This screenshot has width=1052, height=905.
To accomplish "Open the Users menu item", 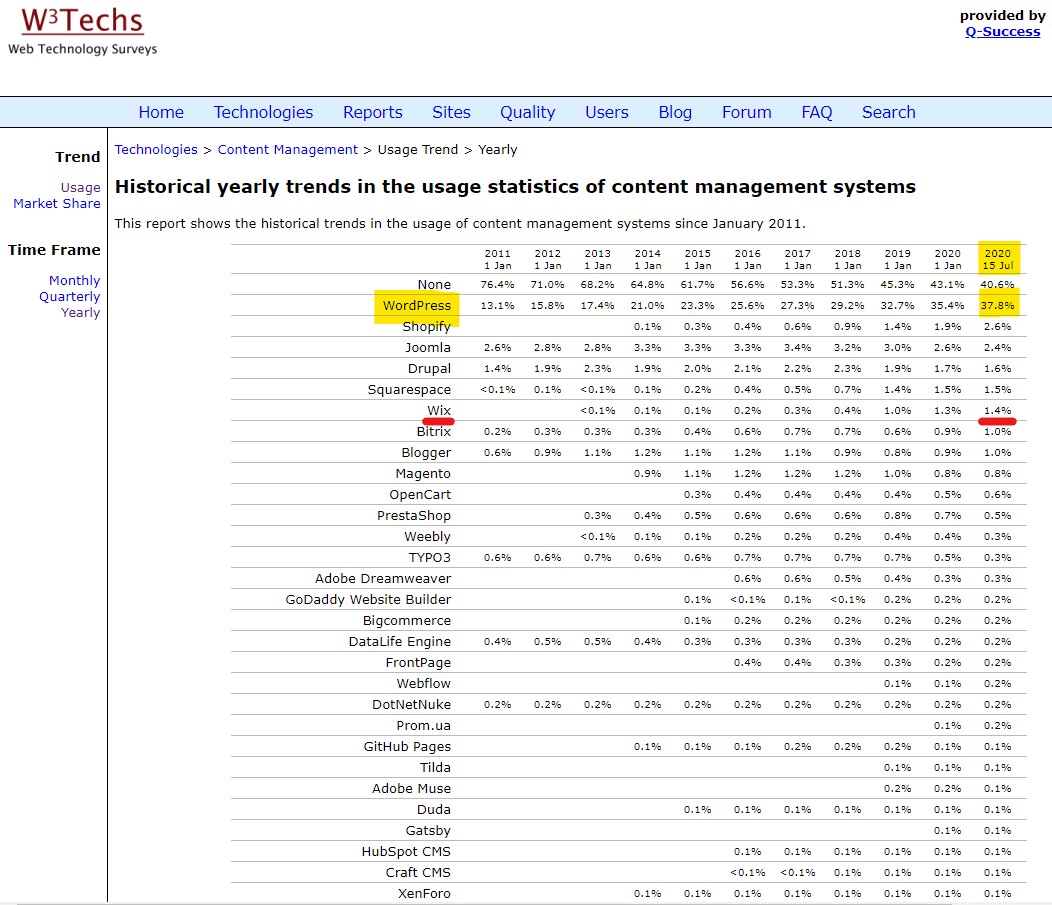I will click(x=607, y=112).
